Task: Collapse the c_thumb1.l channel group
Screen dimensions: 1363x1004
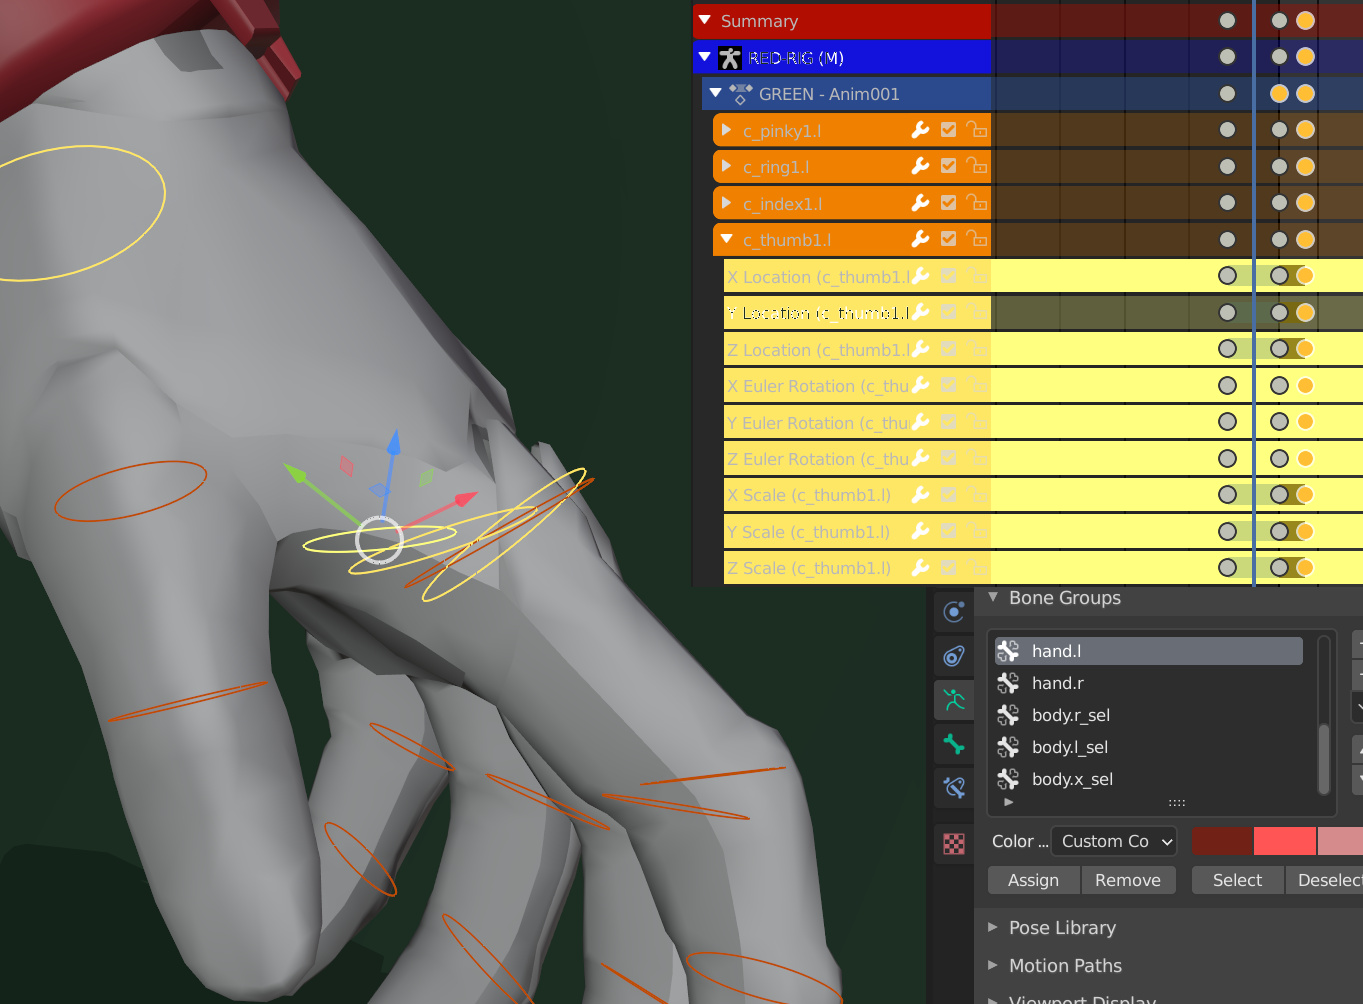Action: pyautogui.click(x=727, y=239)
